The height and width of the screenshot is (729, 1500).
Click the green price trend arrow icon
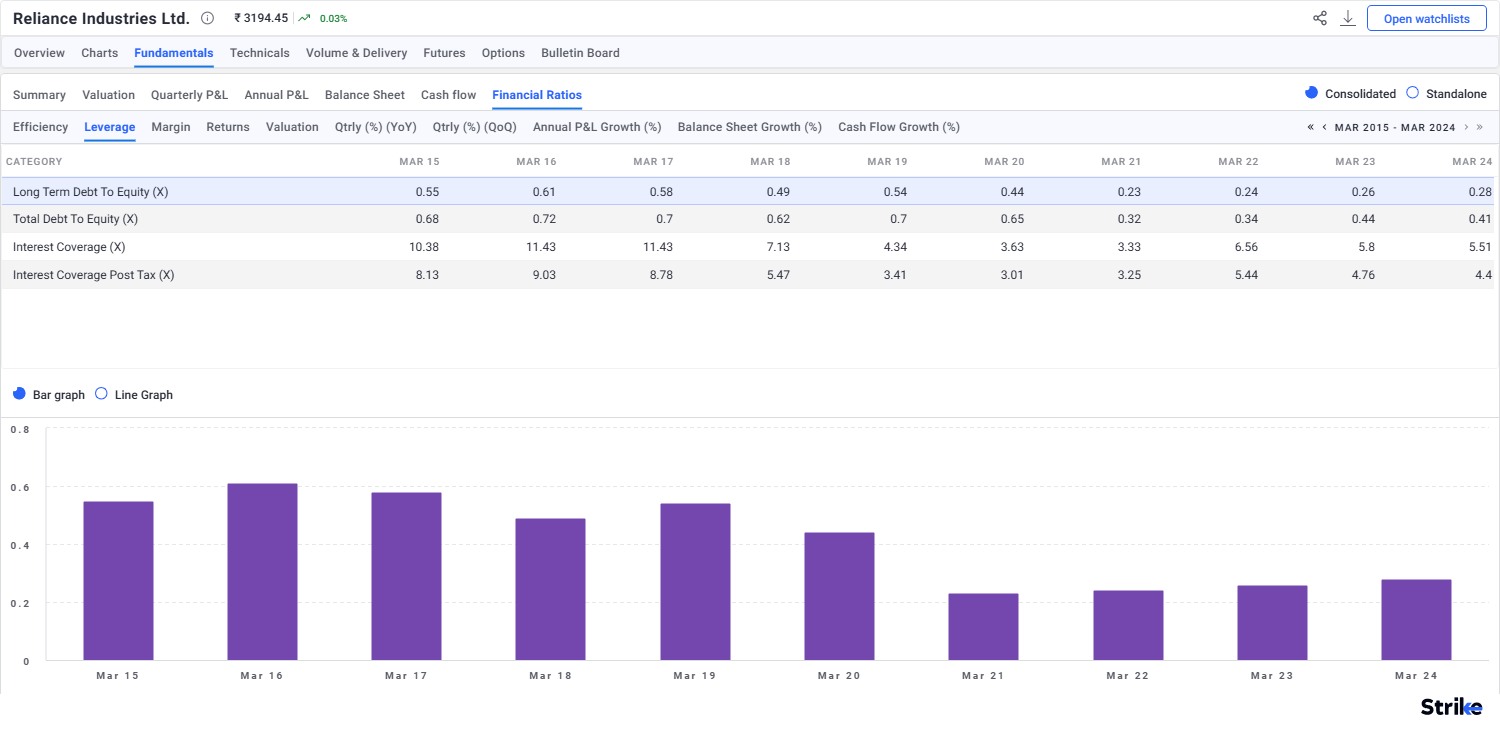click(304, 18)
